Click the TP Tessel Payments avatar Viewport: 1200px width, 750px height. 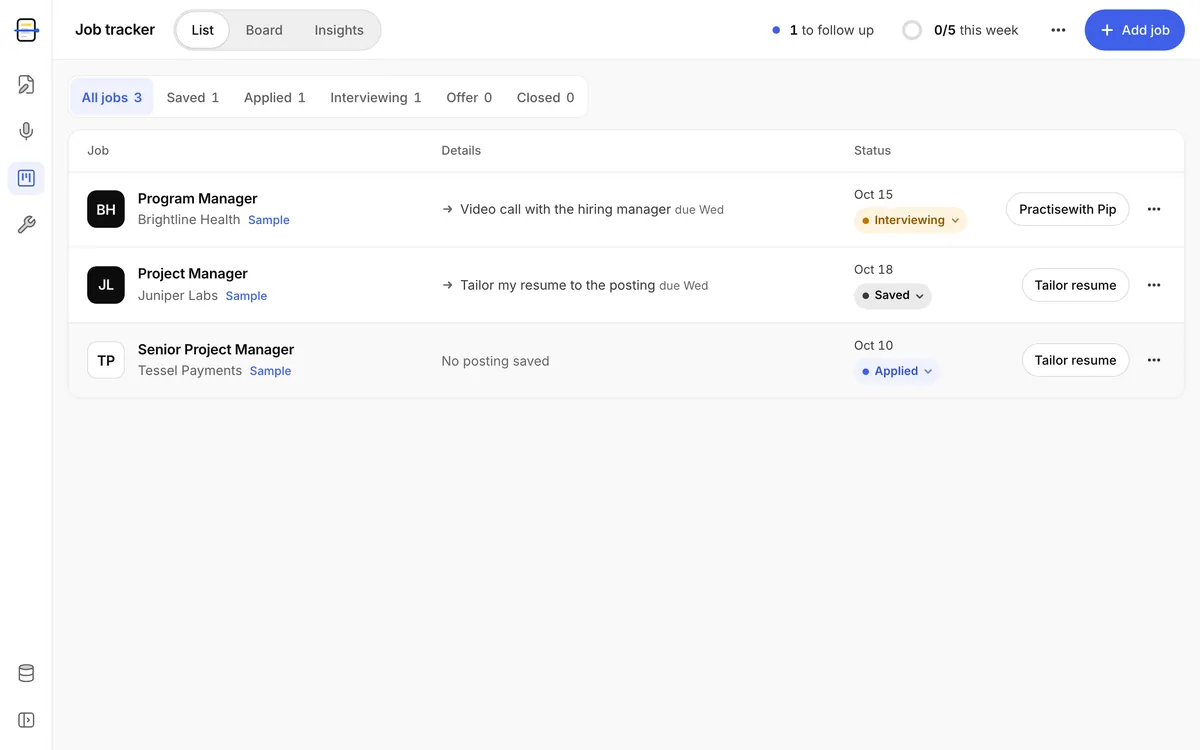(x=106, y=360)
